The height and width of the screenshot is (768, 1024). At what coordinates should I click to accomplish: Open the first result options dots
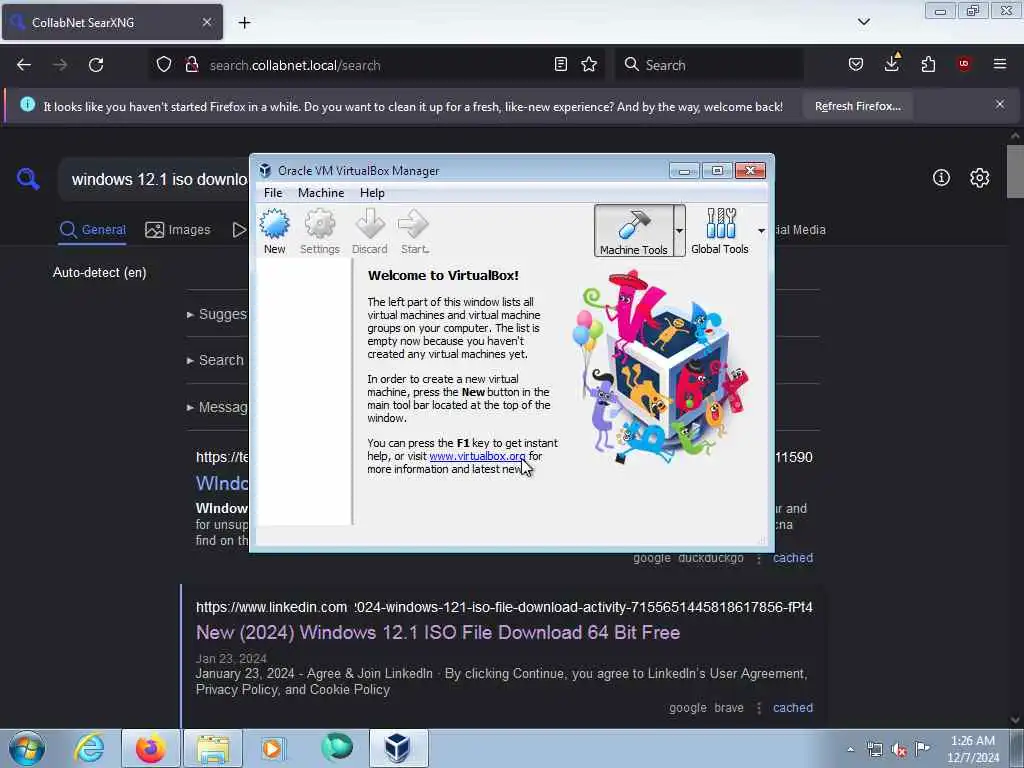(759, 558)
